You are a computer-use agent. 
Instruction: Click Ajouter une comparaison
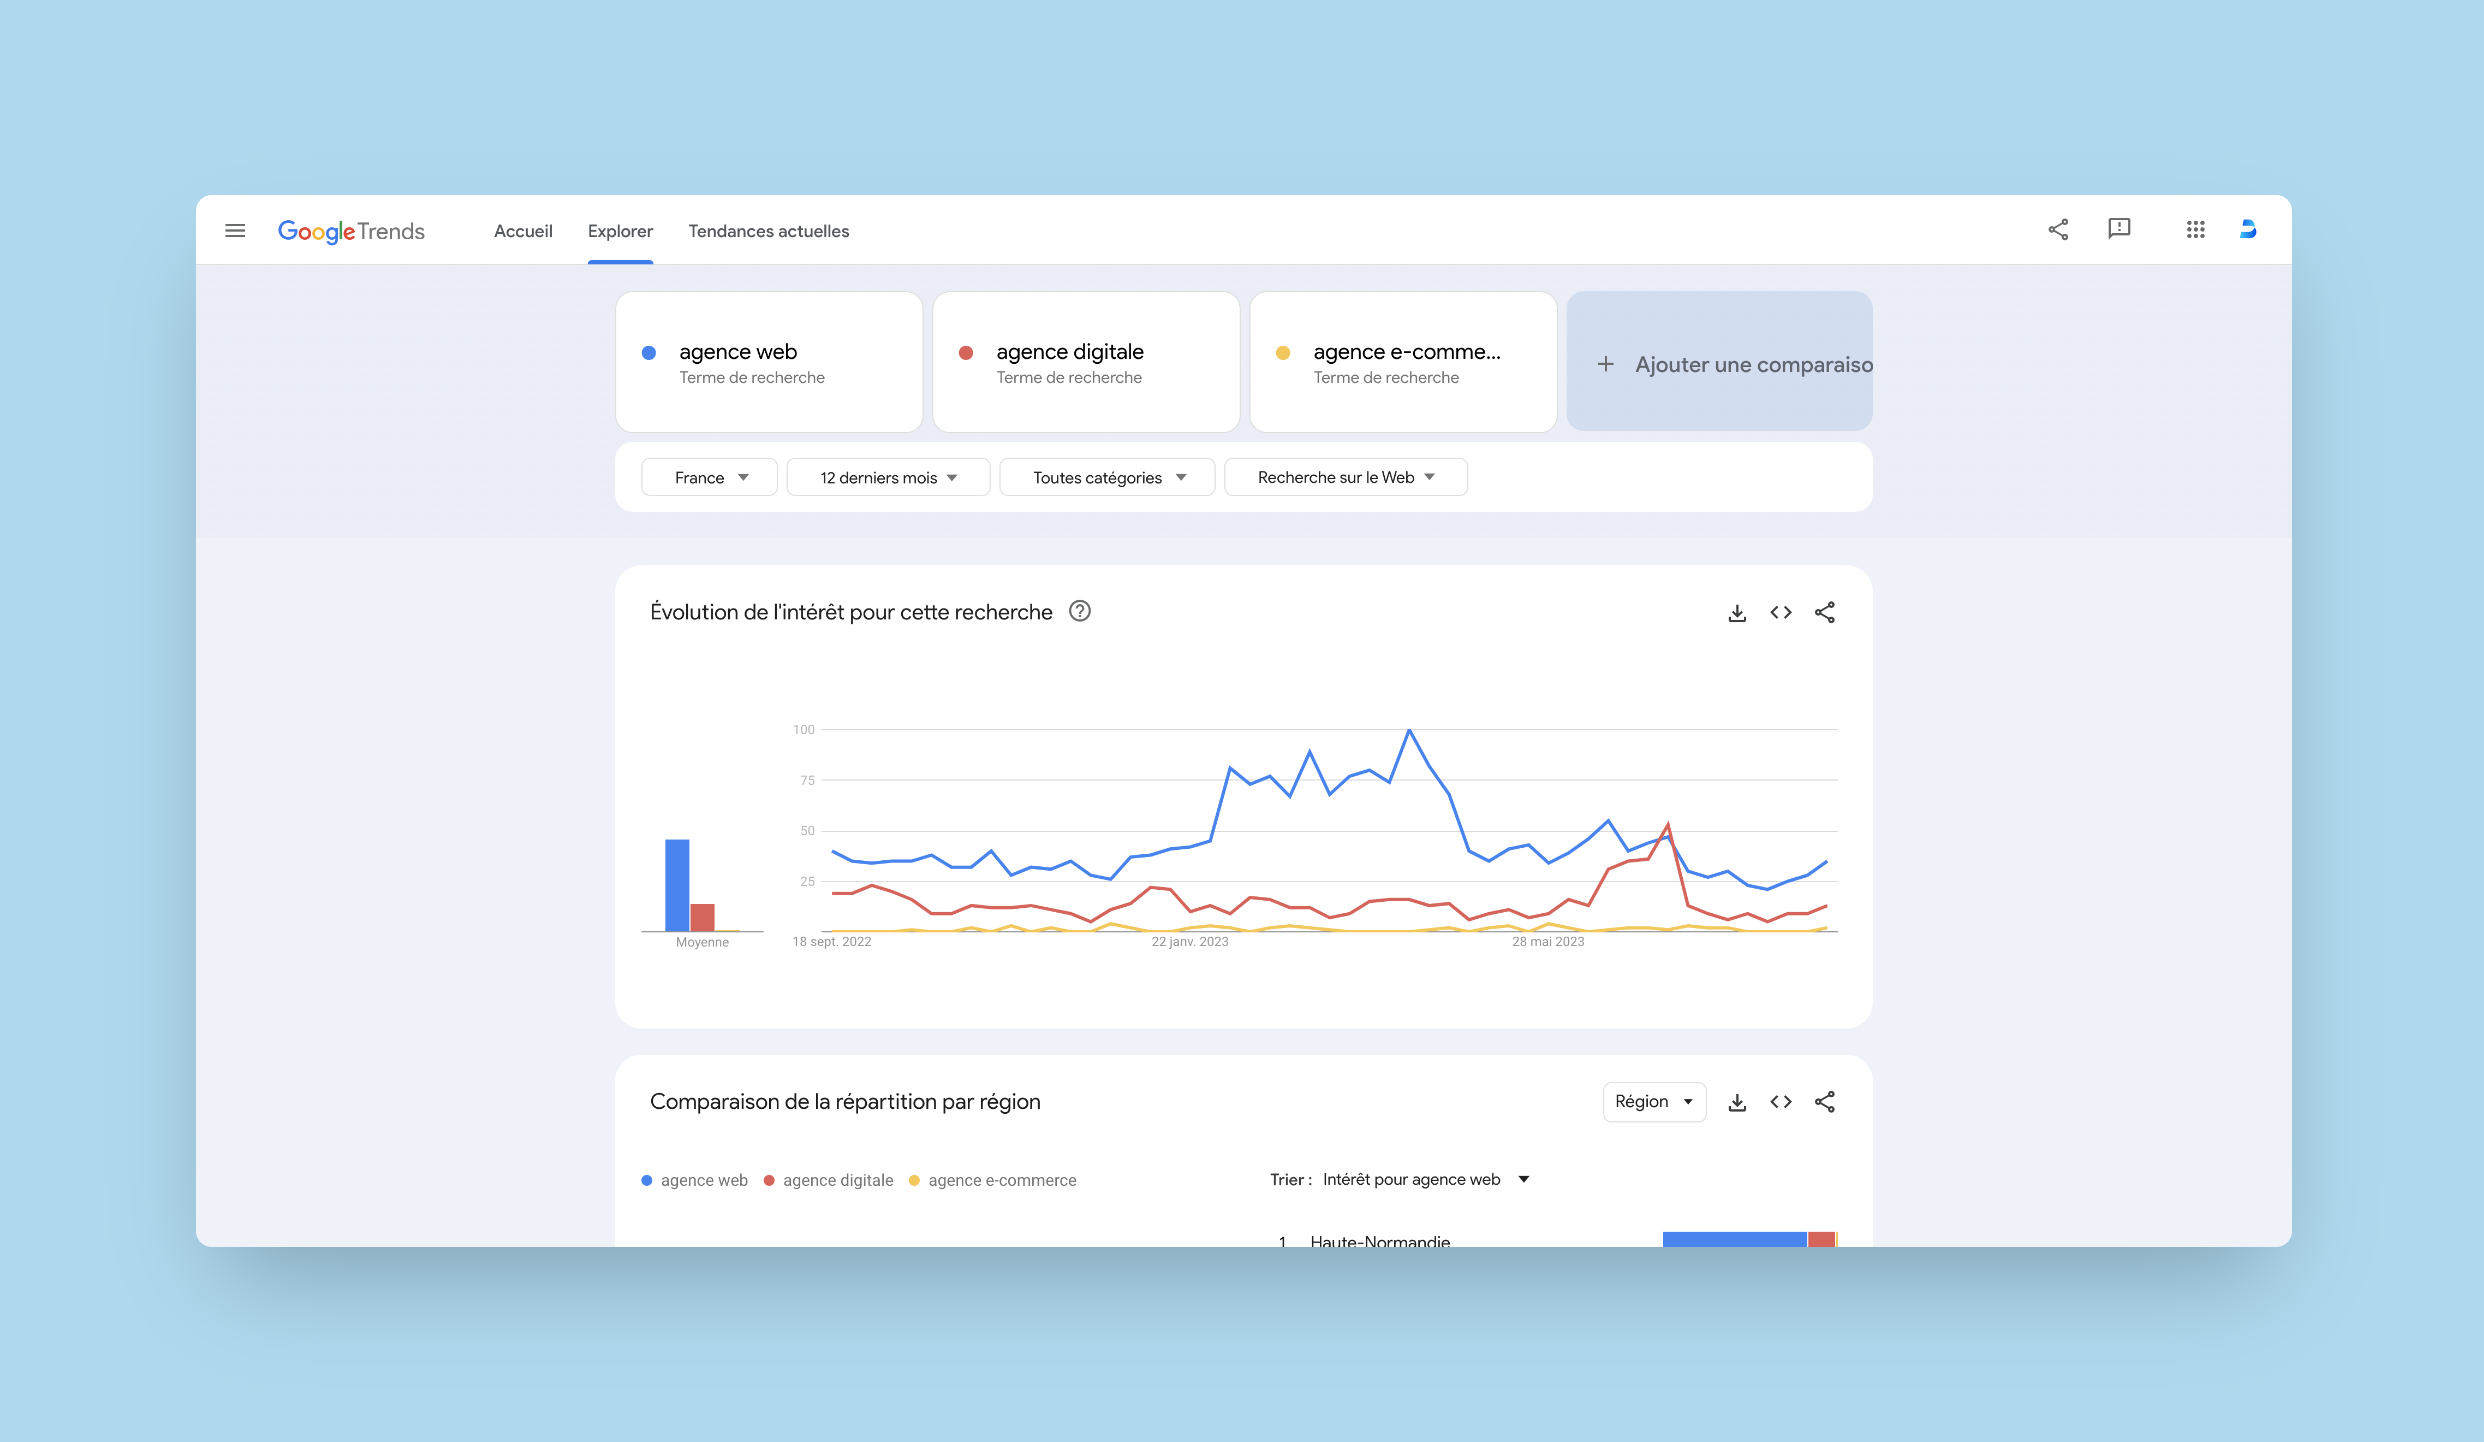point(1719,363)
